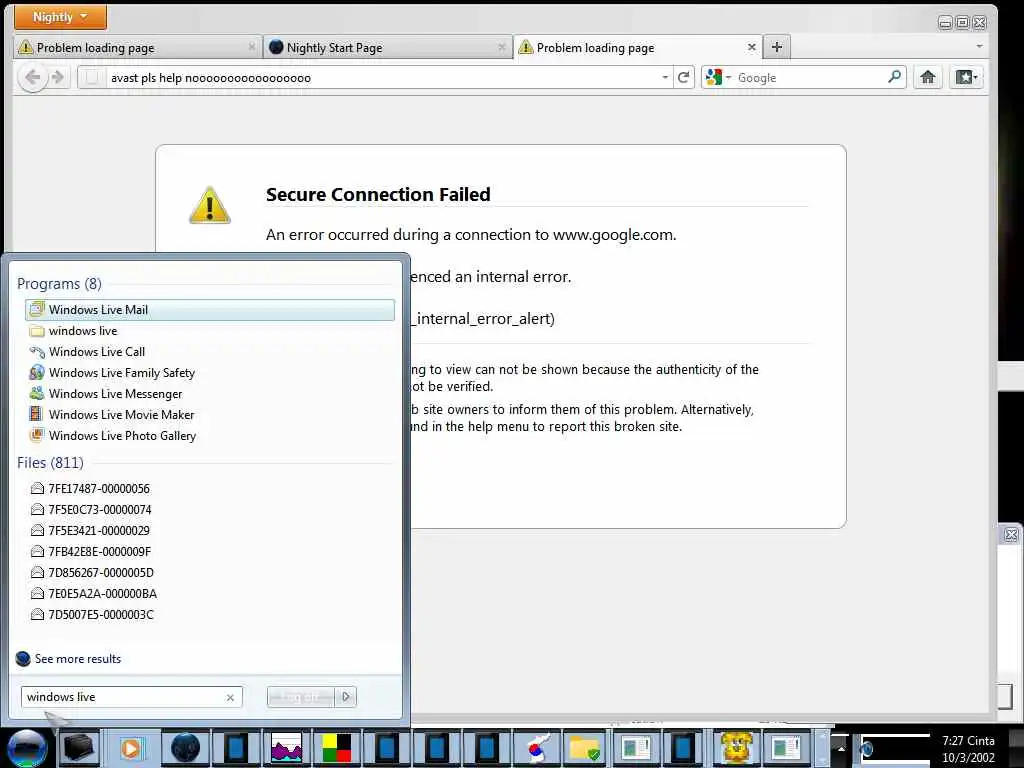The height and width of the screenshot is (768, 1024).
Task: Open file 7D5007E5-0000003C
Action: tap(210, 615)
